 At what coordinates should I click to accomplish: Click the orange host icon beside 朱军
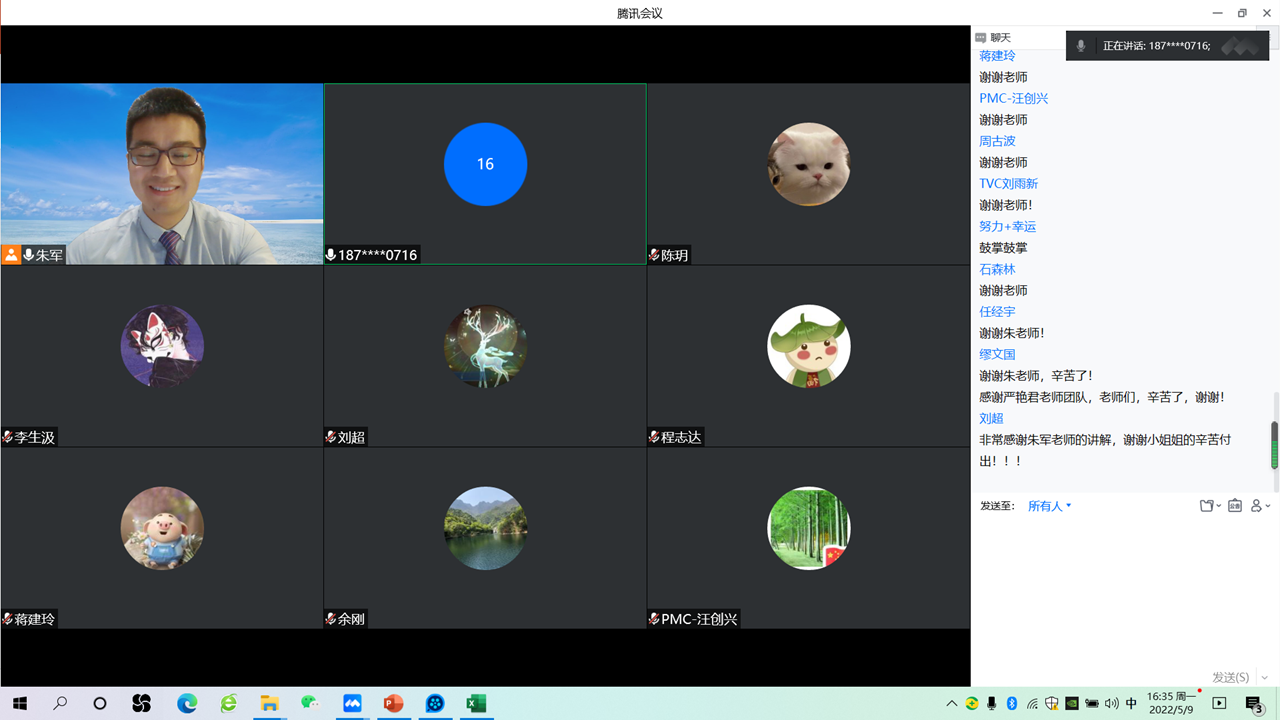click(x=11, y=255)
